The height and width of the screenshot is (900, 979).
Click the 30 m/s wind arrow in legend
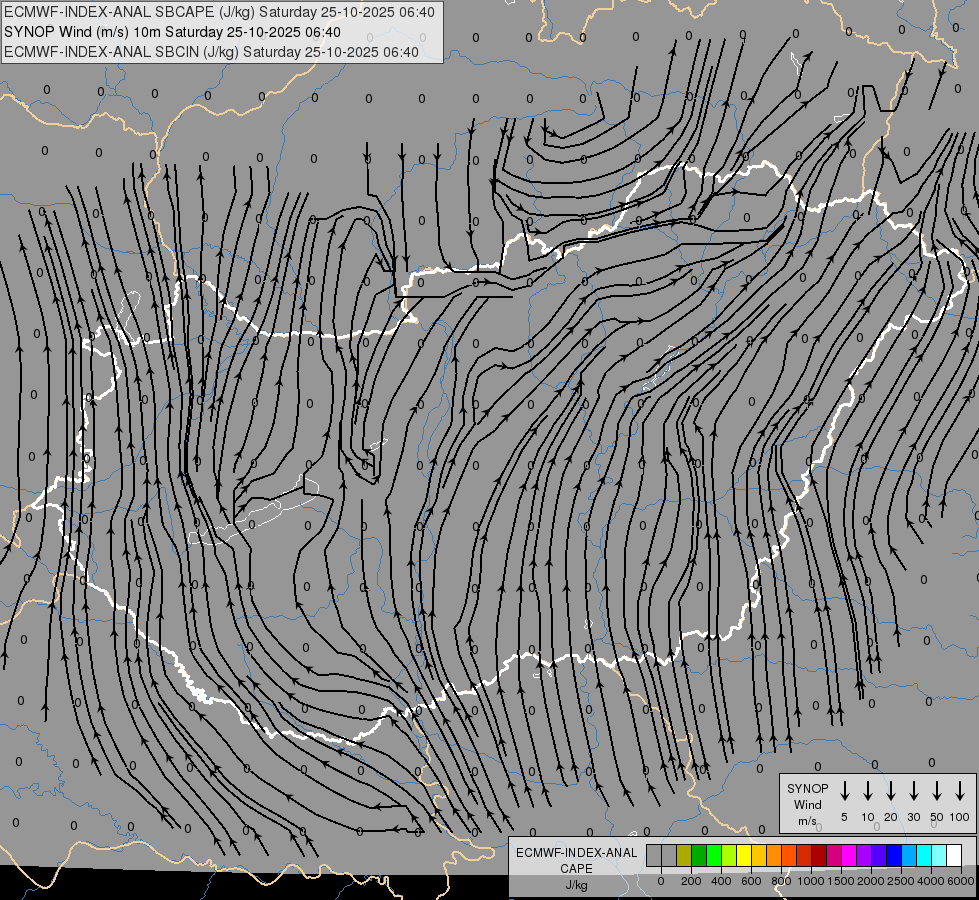913,791
